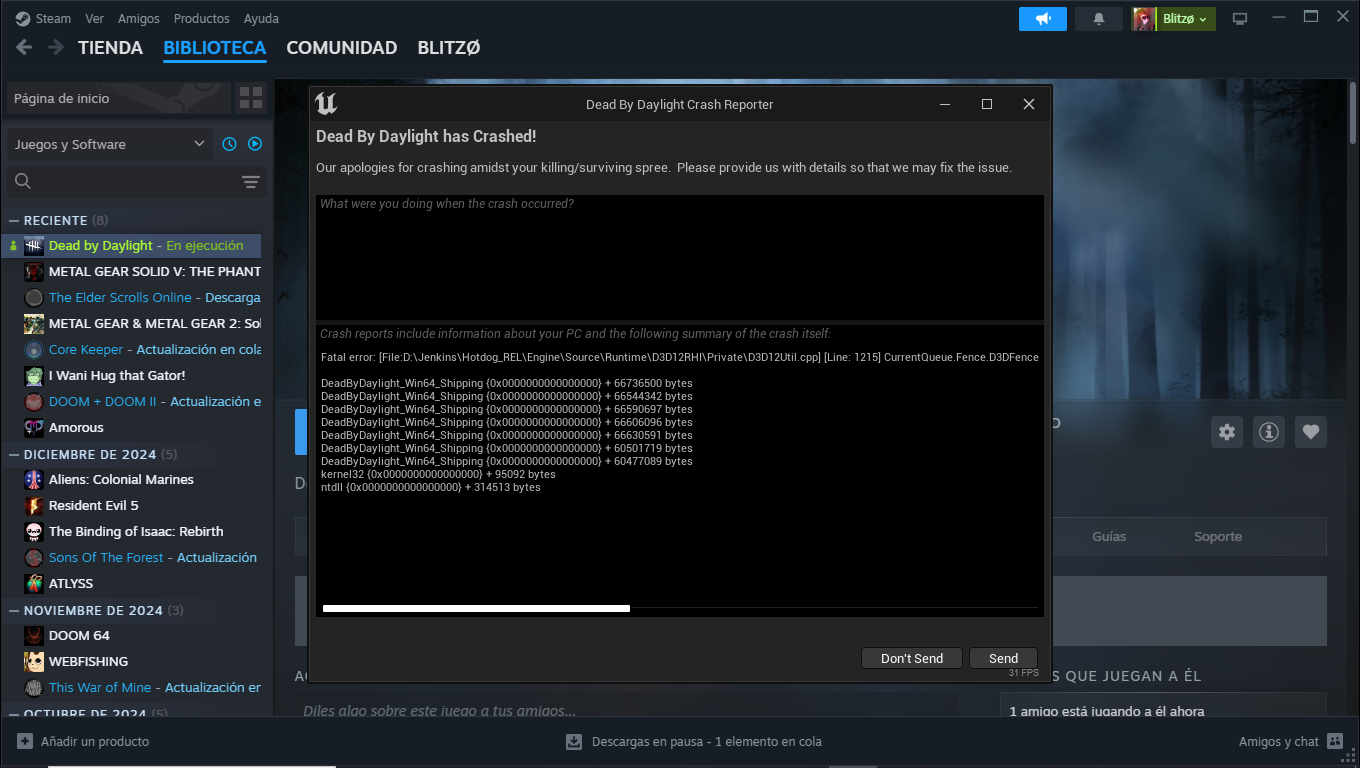
Task: Click the Steam back navigation arrow
Action: click(24, 47)
